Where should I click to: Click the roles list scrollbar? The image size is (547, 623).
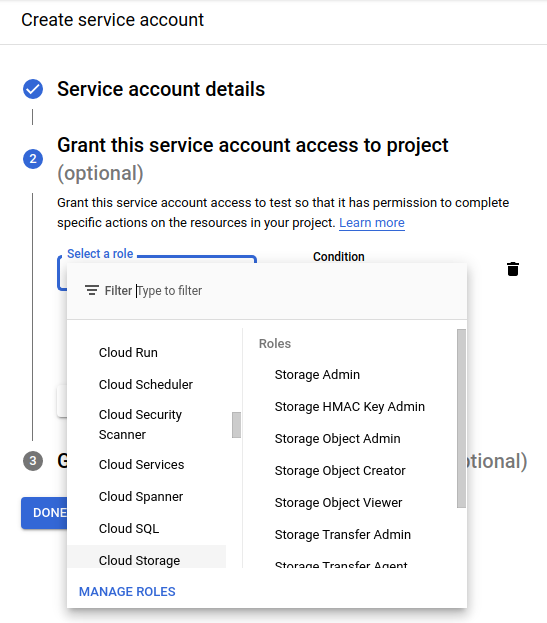[x=461, y=418]
